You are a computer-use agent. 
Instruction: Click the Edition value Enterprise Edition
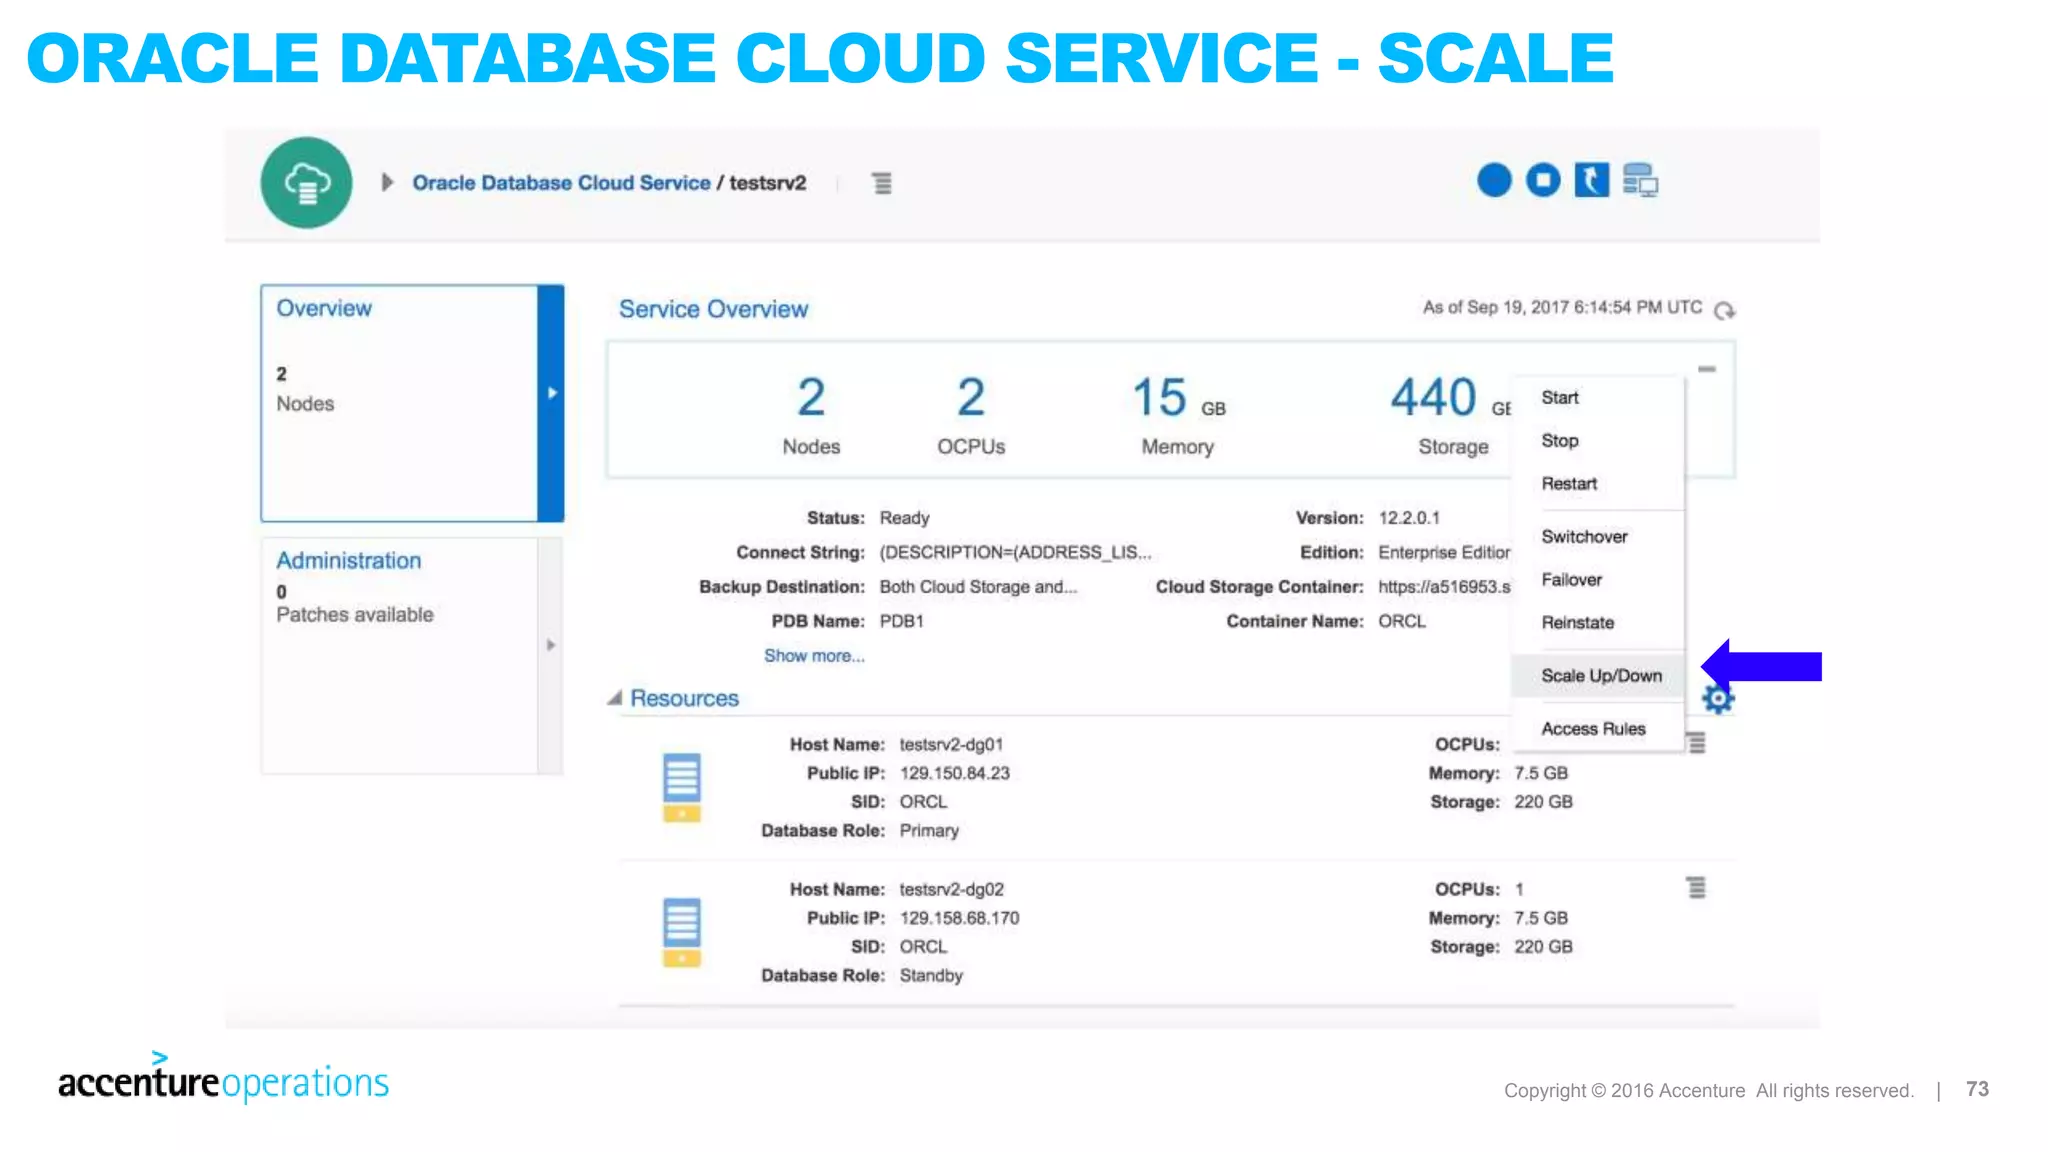click(x=1444, y=553)
